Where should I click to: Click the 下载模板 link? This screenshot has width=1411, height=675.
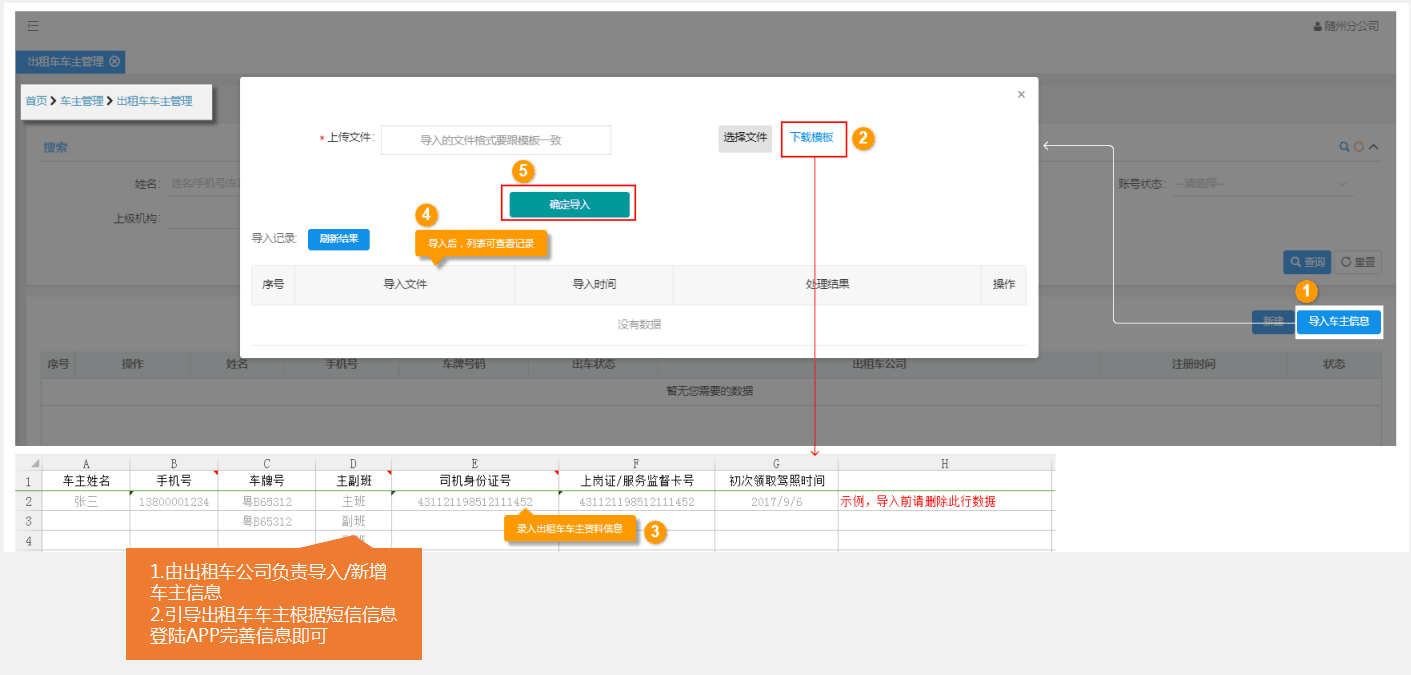coord(812,138)
